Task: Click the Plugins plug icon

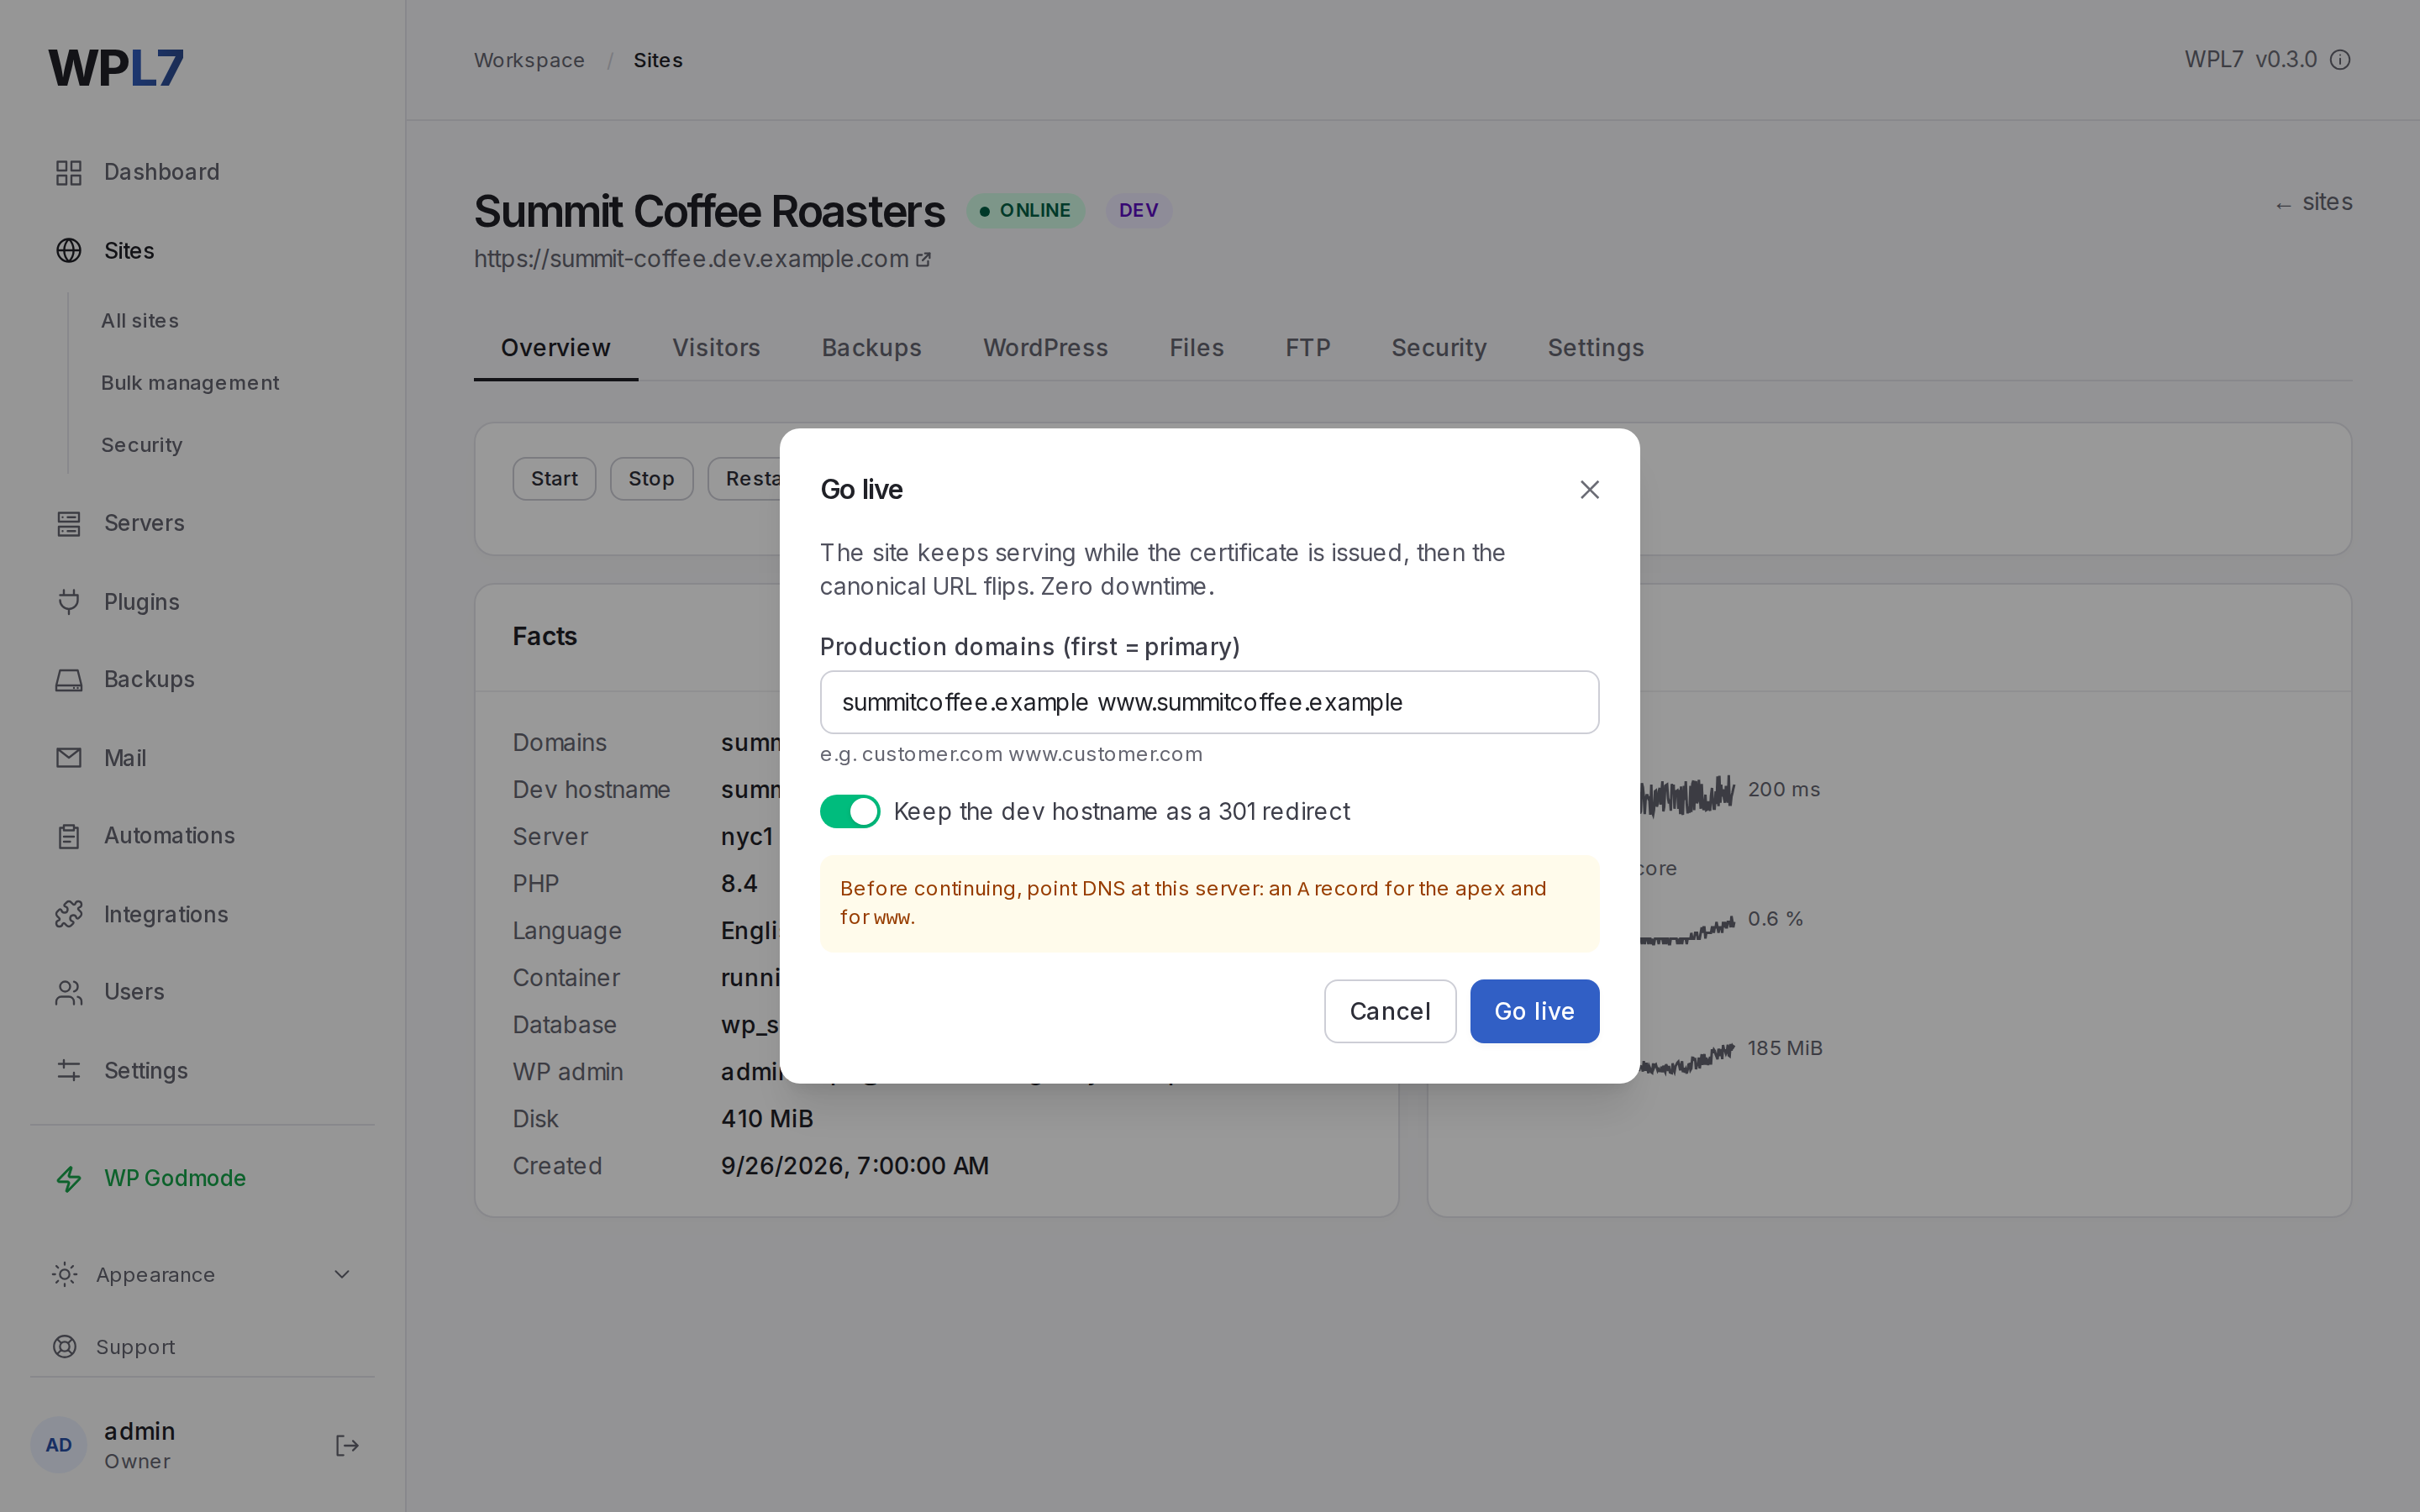Action: coord(69,601)
